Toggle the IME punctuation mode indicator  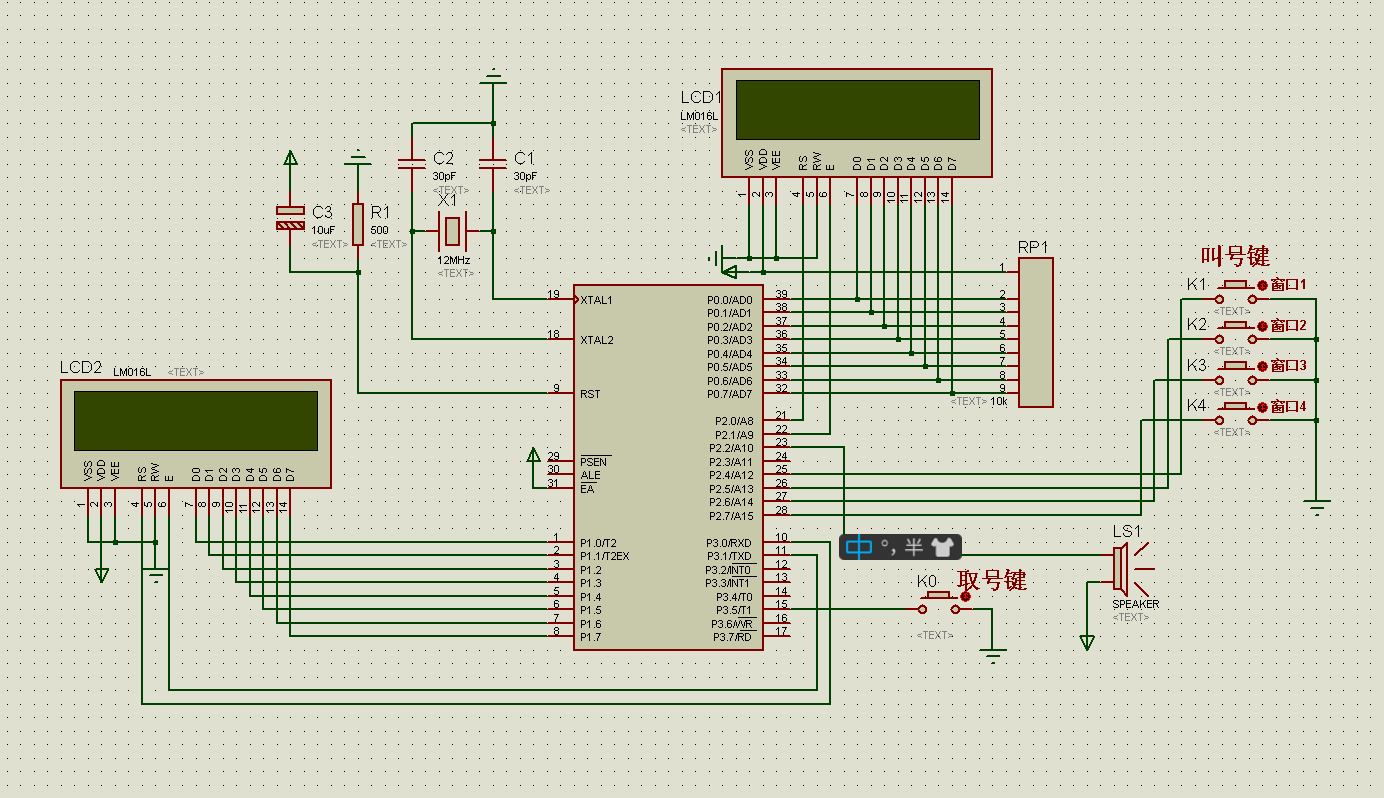coord(886,546)
